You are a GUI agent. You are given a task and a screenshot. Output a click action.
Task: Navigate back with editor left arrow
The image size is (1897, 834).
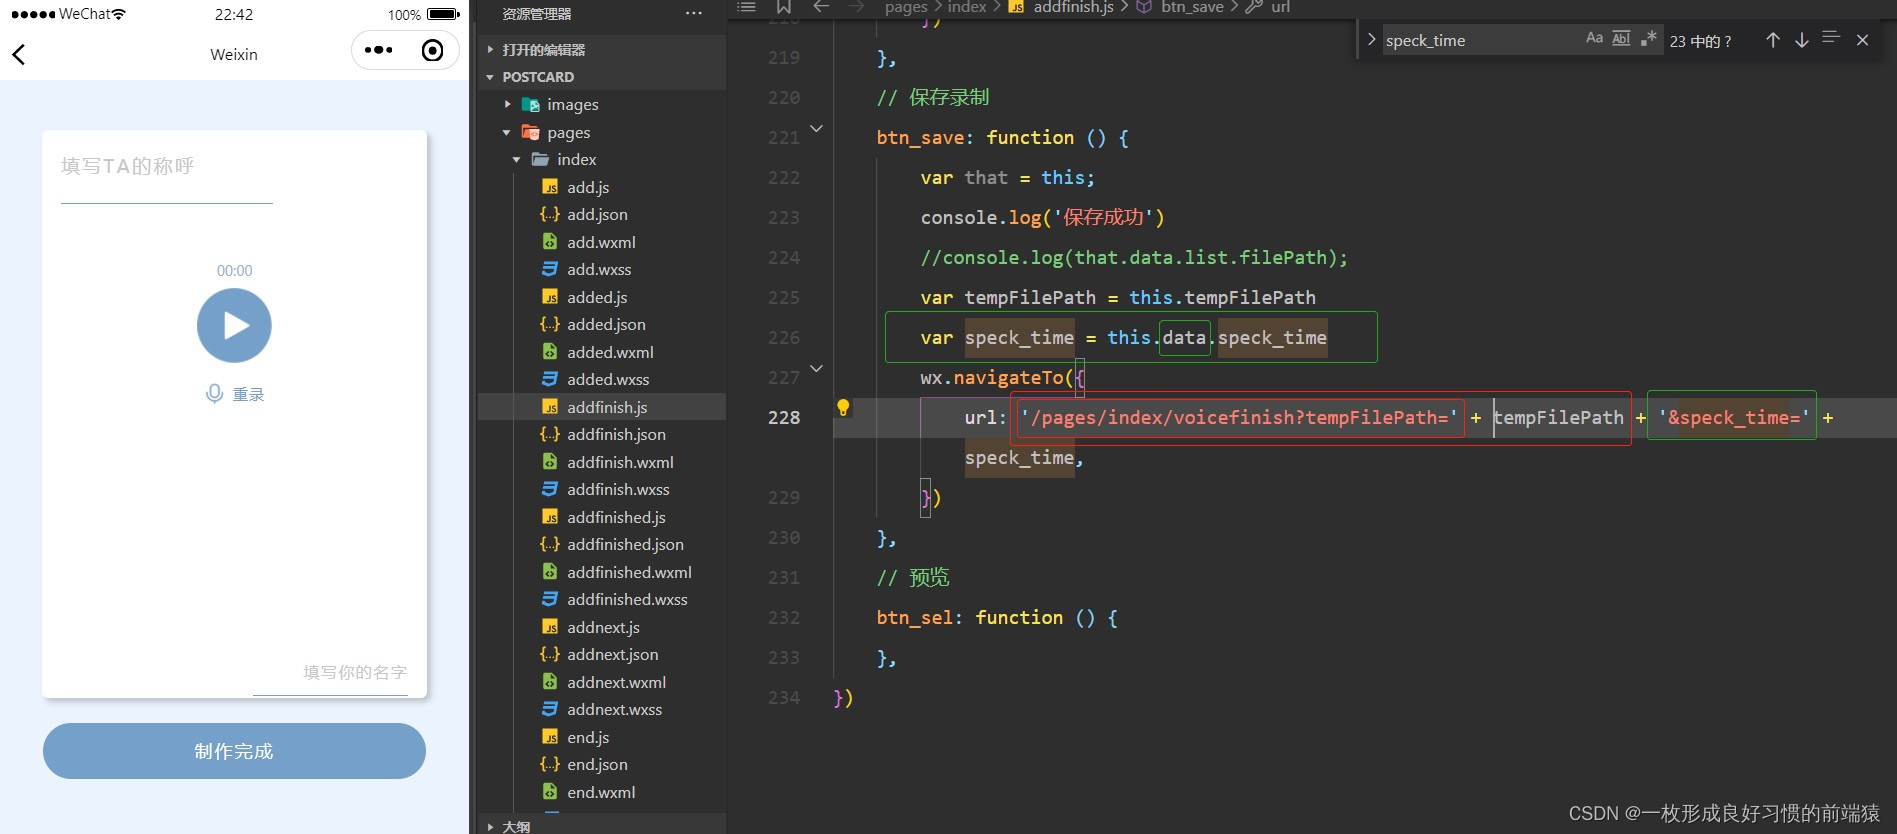tap(821, 7)
